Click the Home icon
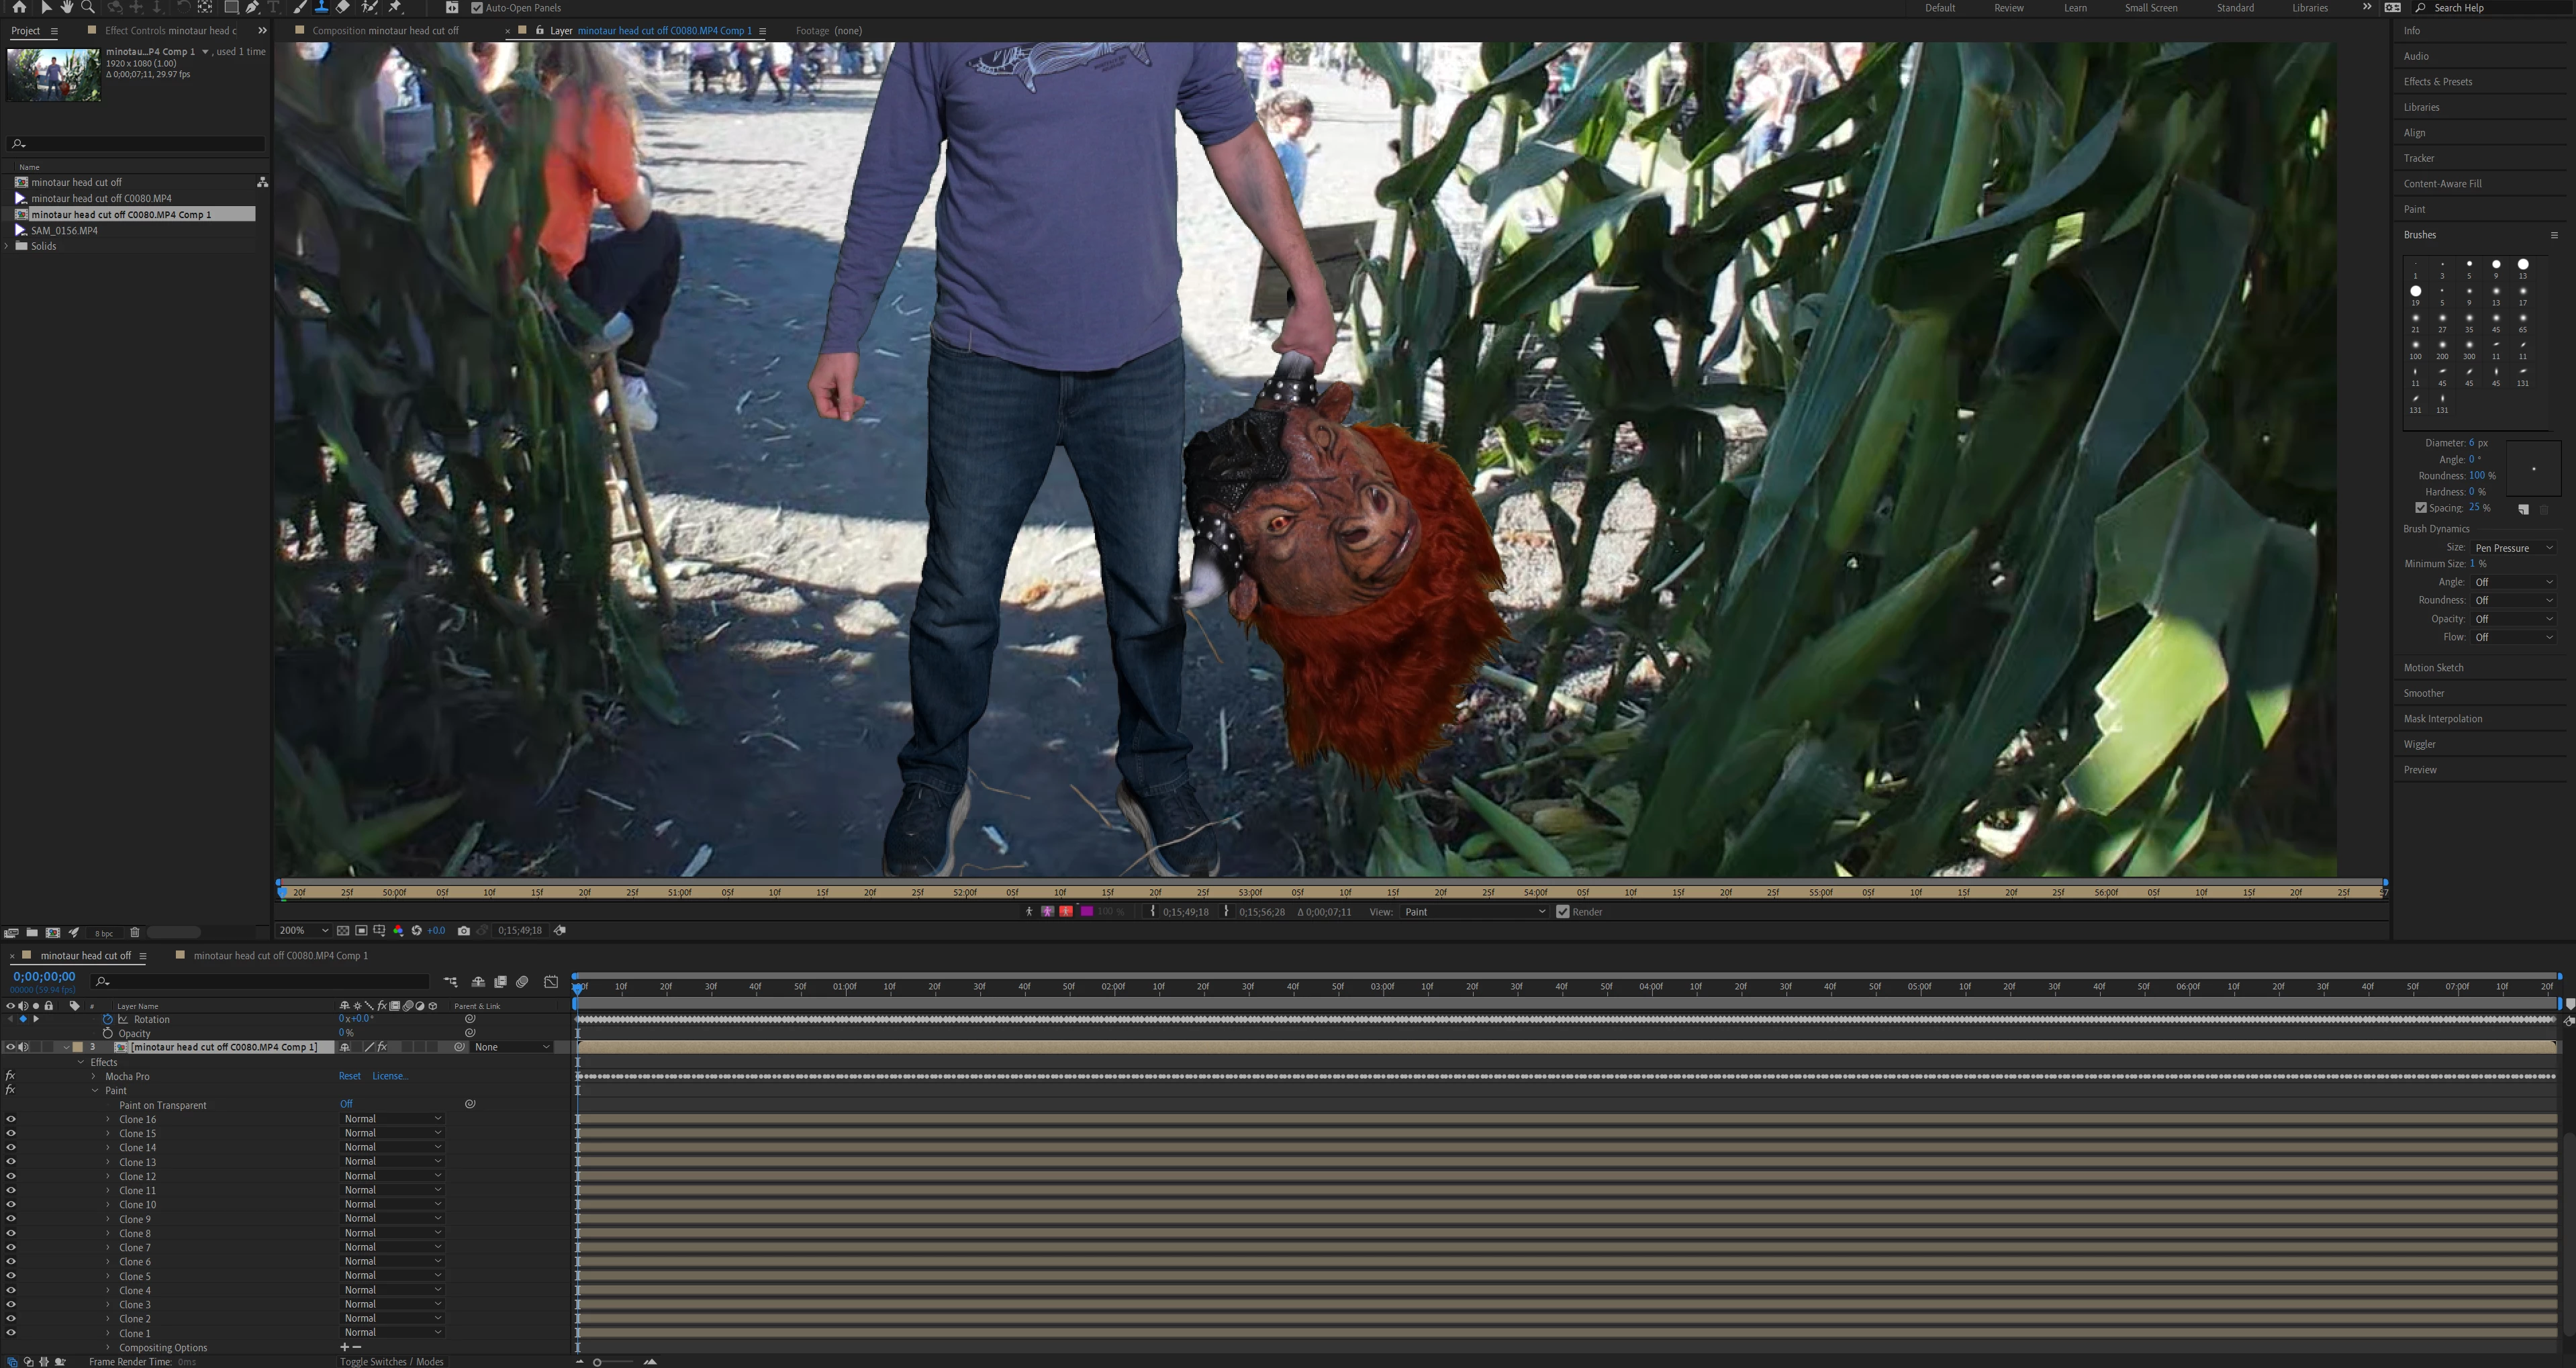Image resolution: width=2576 pixels, height=1368 pixels. (x=19, y=7)
